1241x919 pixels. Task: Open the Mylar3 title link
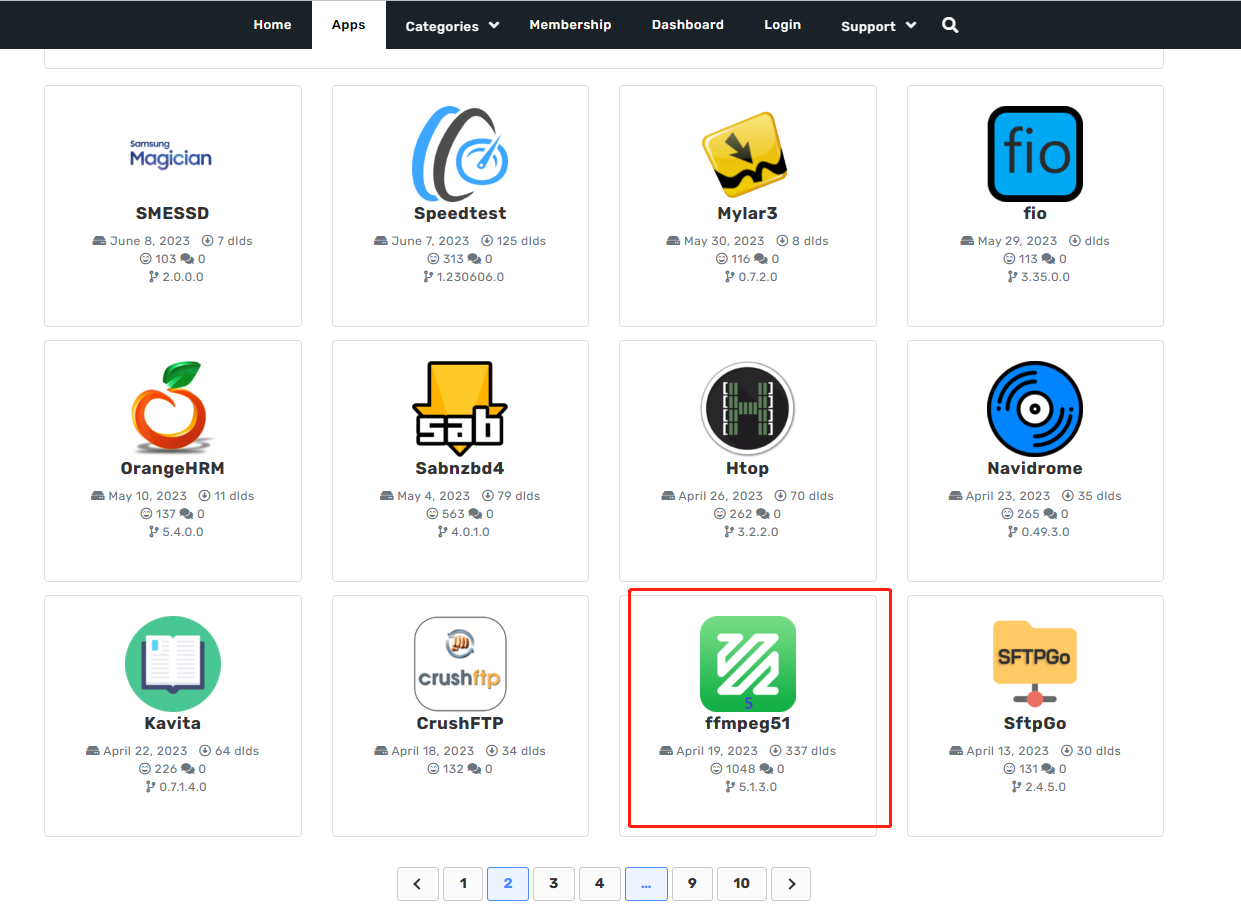tap(747, 213)
